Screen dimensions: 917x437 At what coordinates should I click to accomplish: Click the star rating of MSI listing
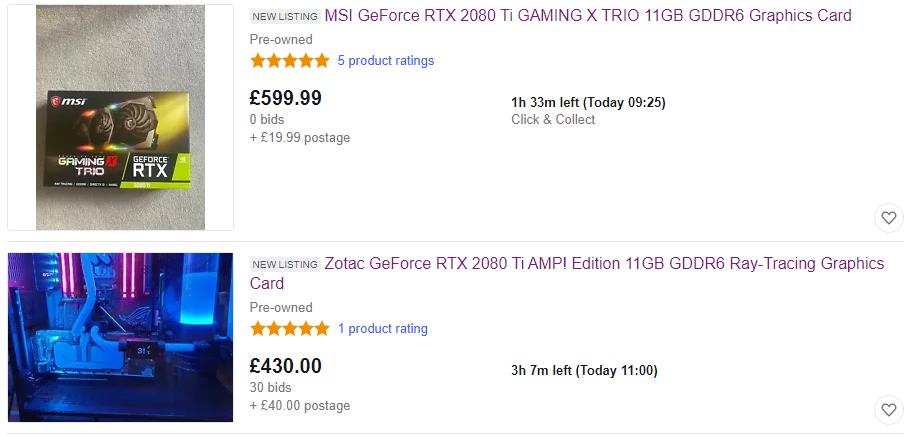pos(289,61)
